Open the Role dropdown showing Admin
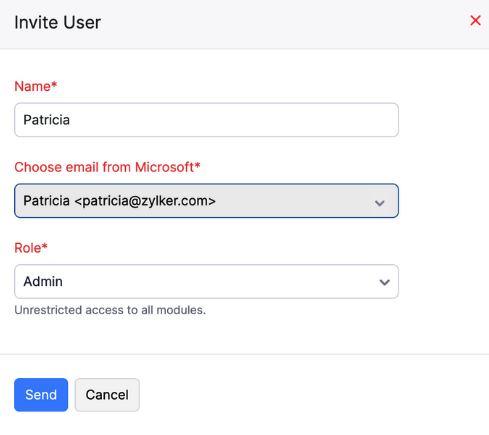Screen dimensions: 489x435 tap(206, 282)
